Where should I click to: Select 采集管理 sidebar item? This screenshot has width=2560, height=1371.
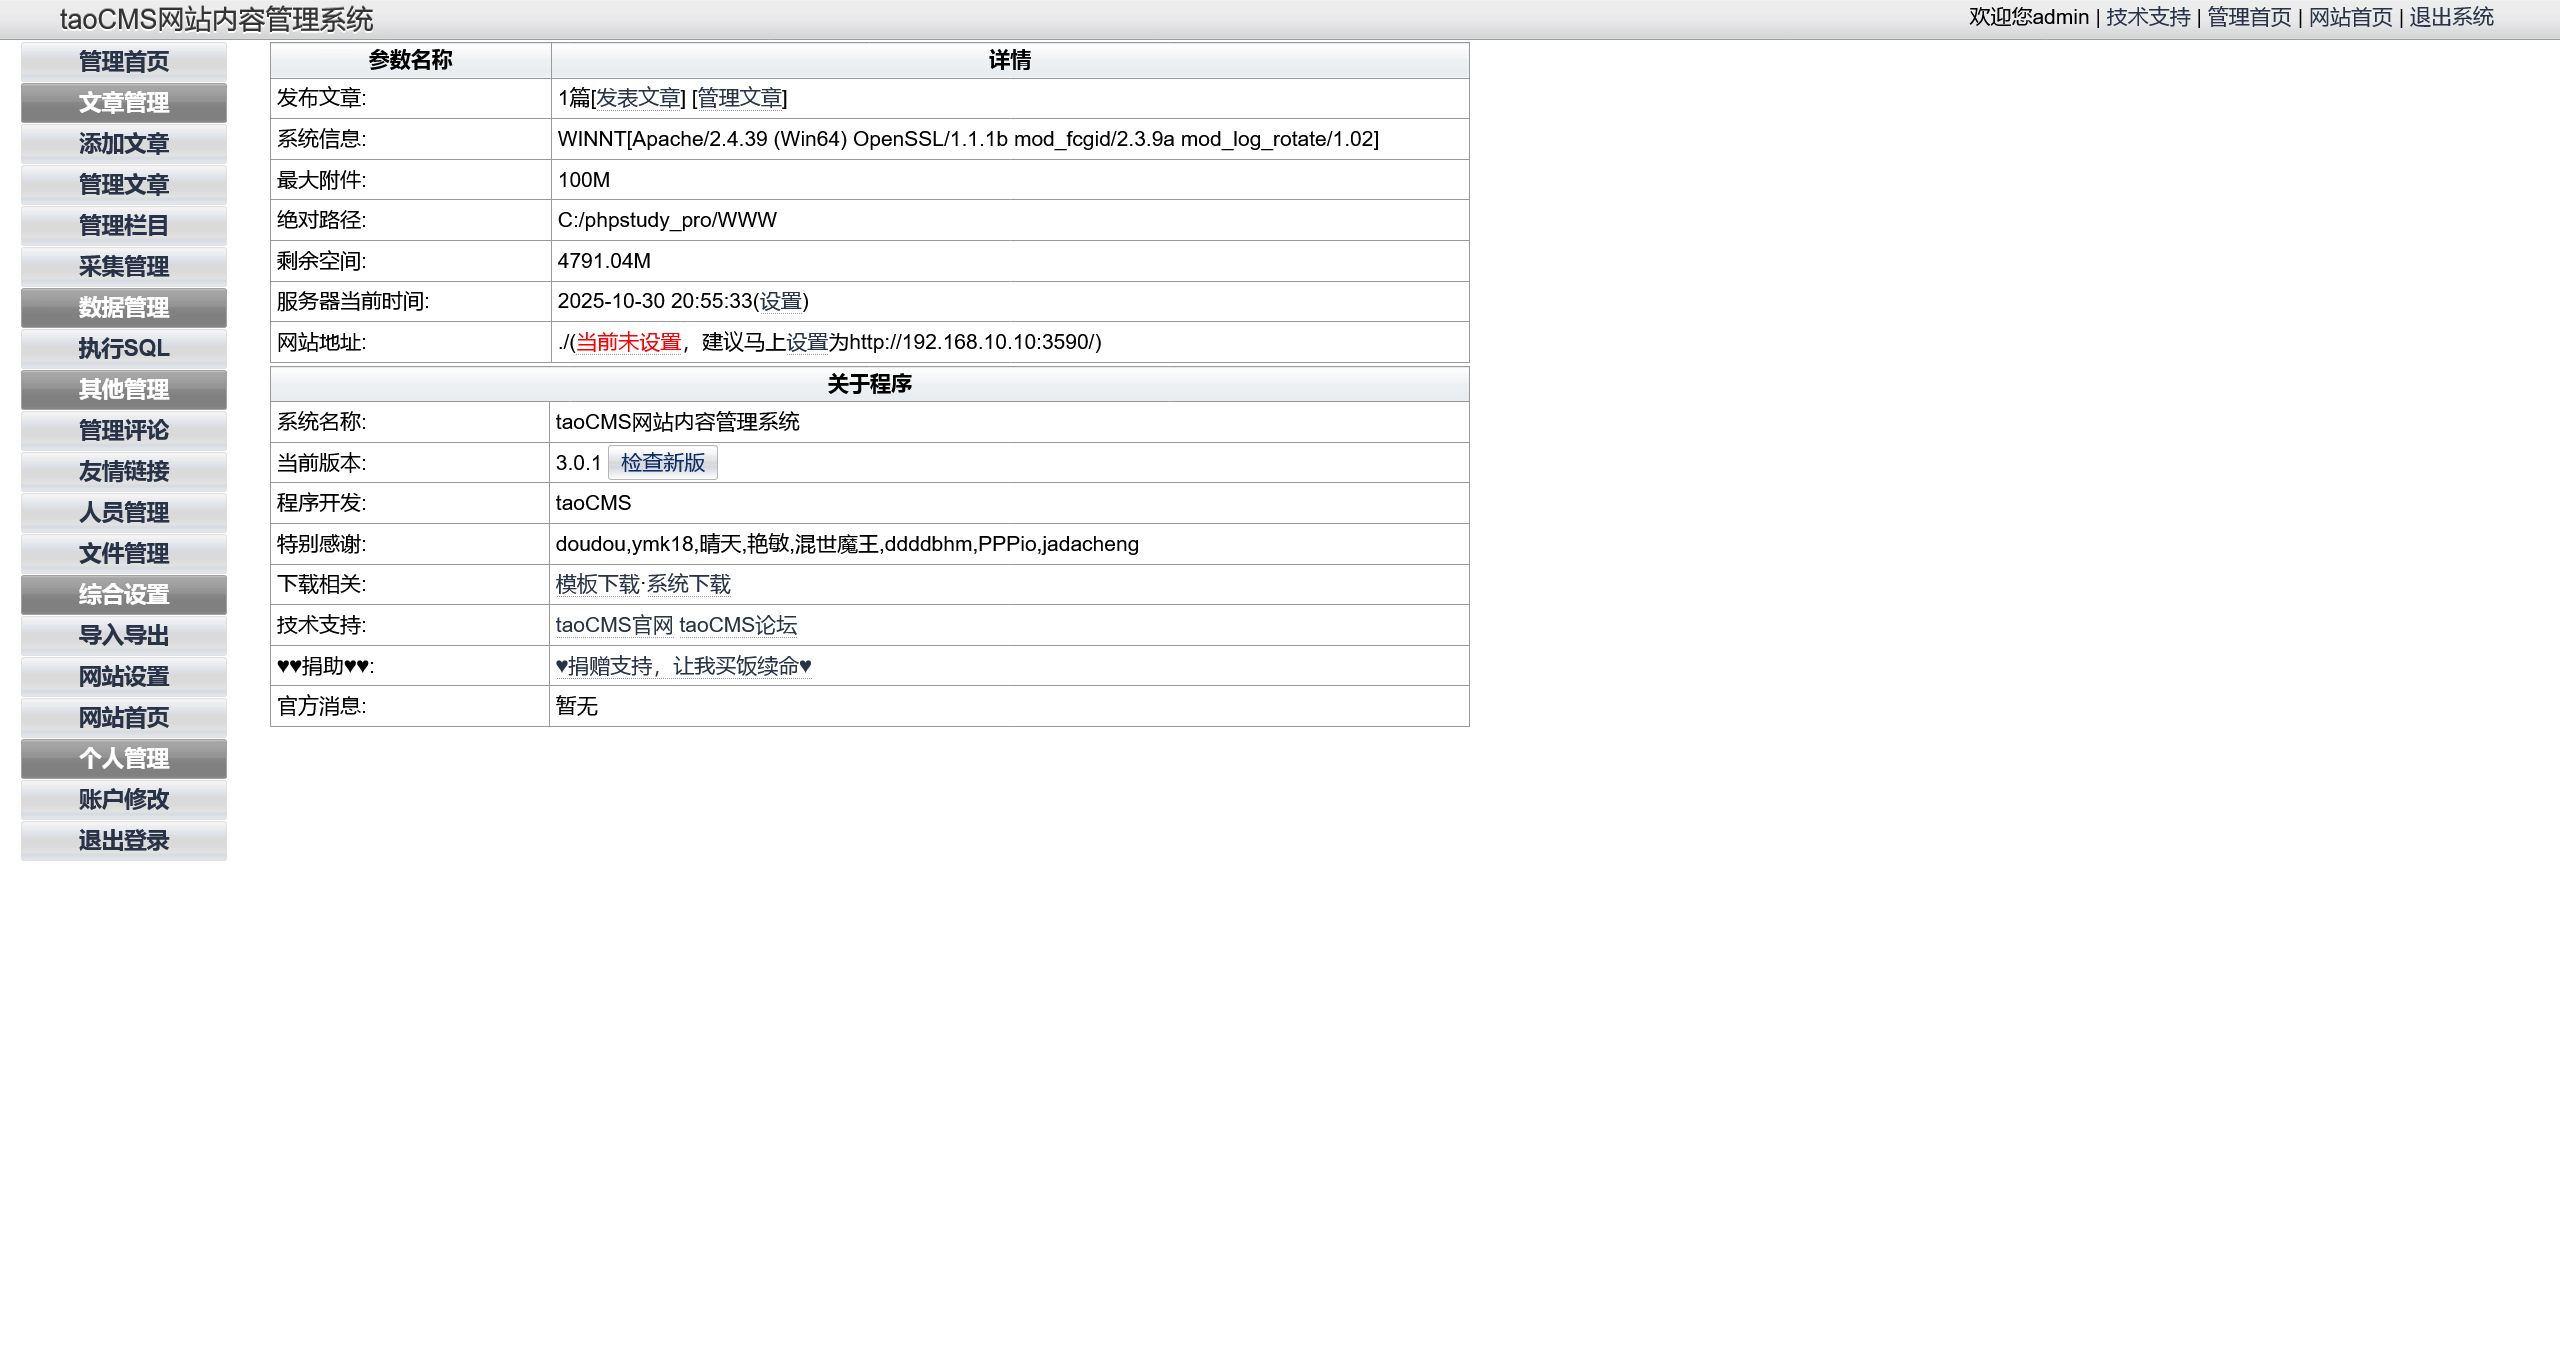pyautogui.click(x=124, y=267)
